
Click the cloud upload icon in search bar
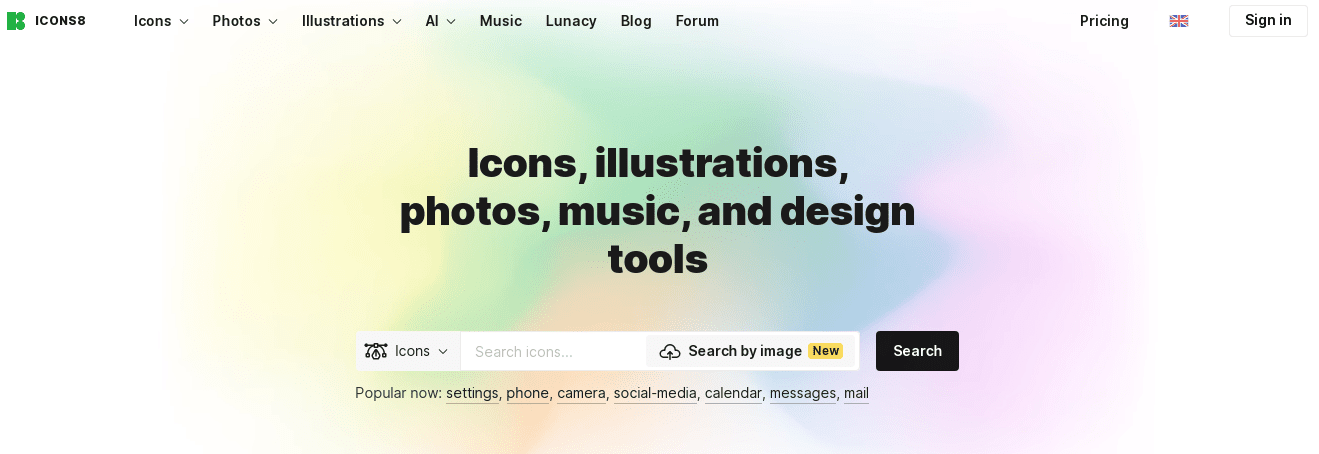pyautogui.click(x=670, y=351)
